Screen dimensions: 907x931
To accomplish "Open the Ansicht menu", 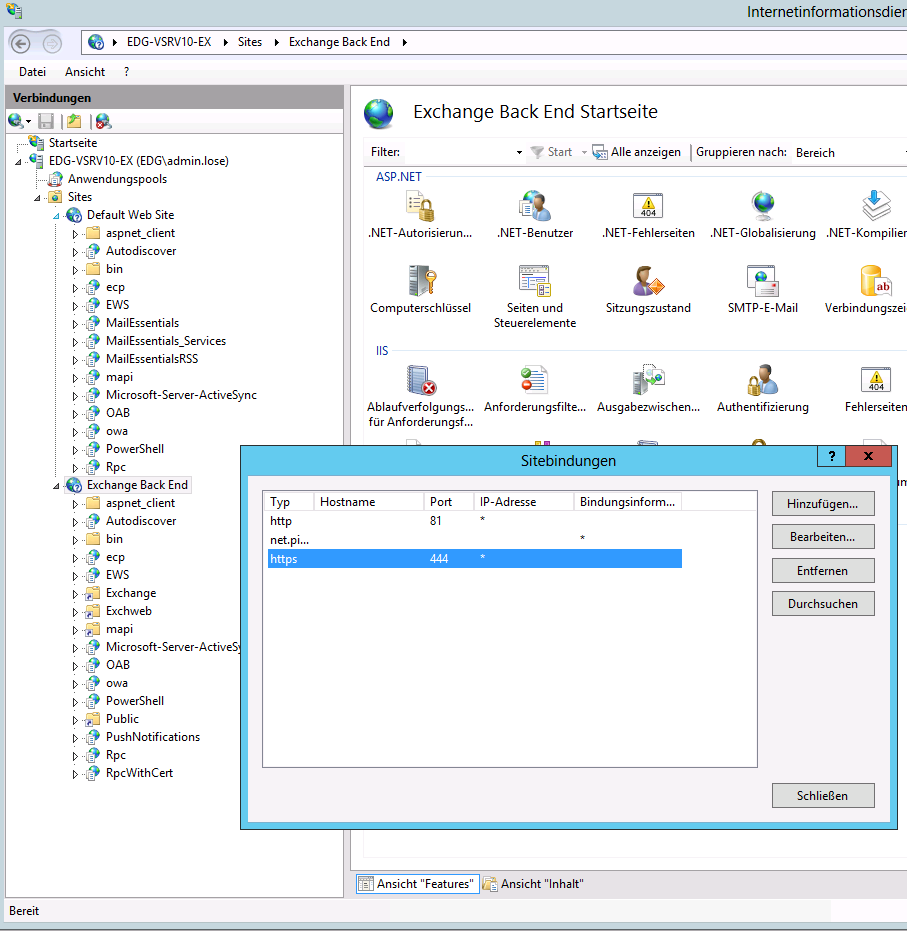I will (85, 72).
